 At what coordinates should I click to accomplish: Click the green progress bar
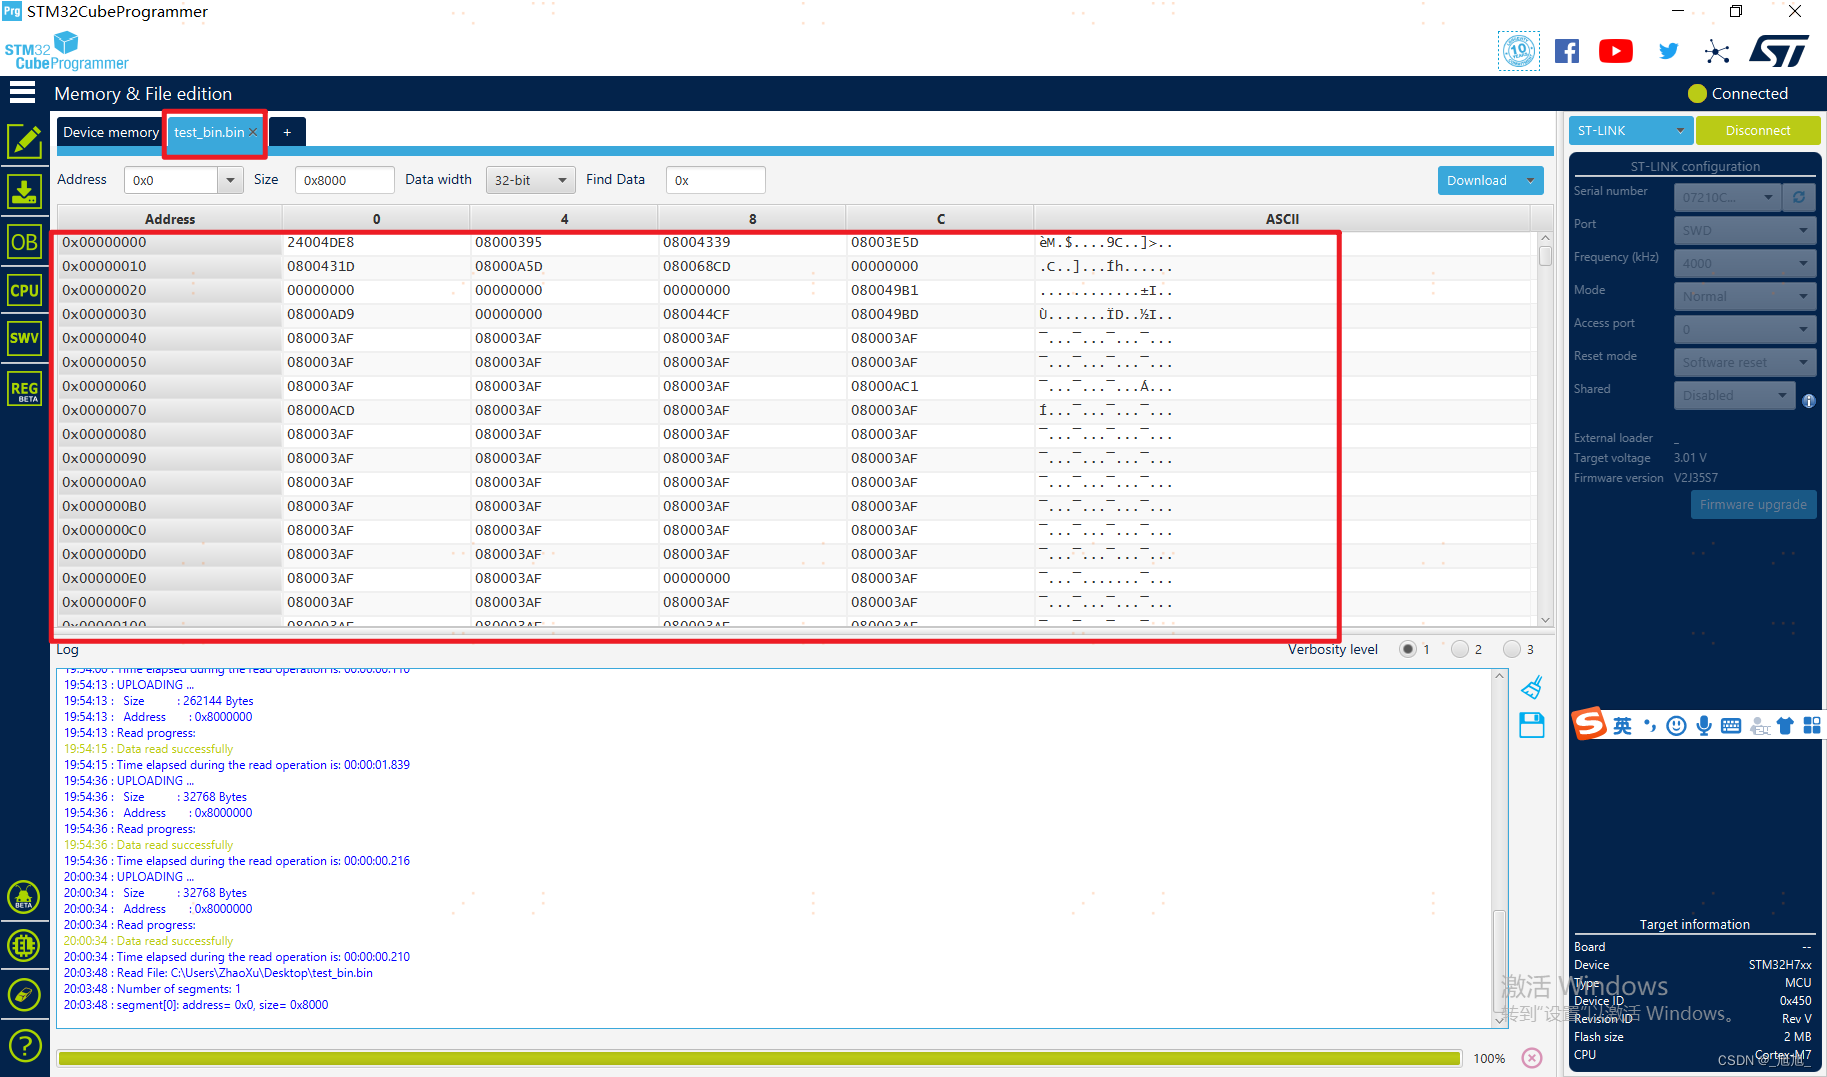(759, 1058)
